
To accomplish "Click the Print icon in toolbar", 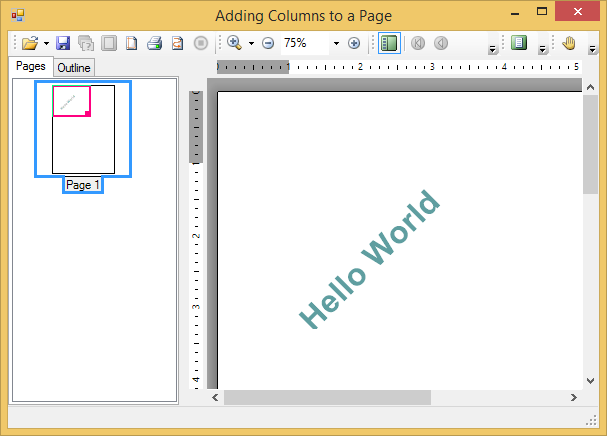I will [155, 43].
